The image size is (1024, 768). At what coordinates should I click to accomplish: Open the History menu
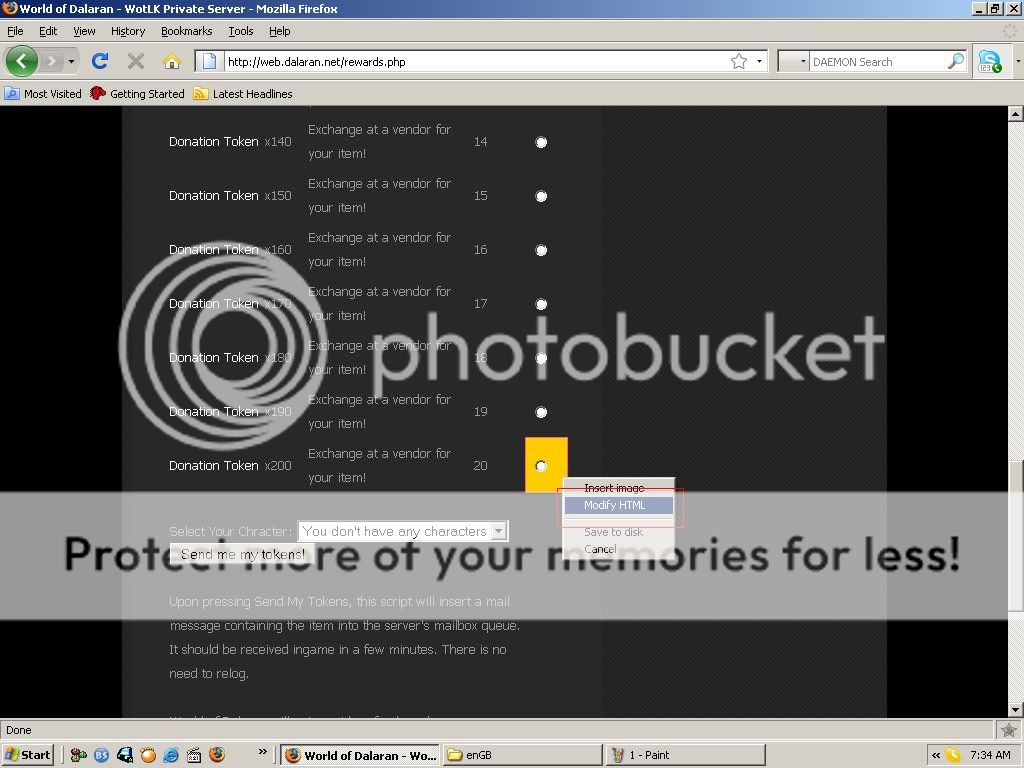tap(128, 31)
